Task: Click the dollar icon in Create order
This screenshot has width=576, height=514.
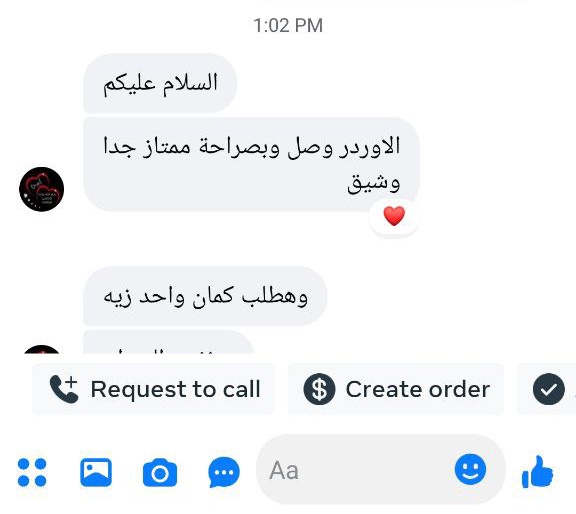Action: (x=319, y=389)
